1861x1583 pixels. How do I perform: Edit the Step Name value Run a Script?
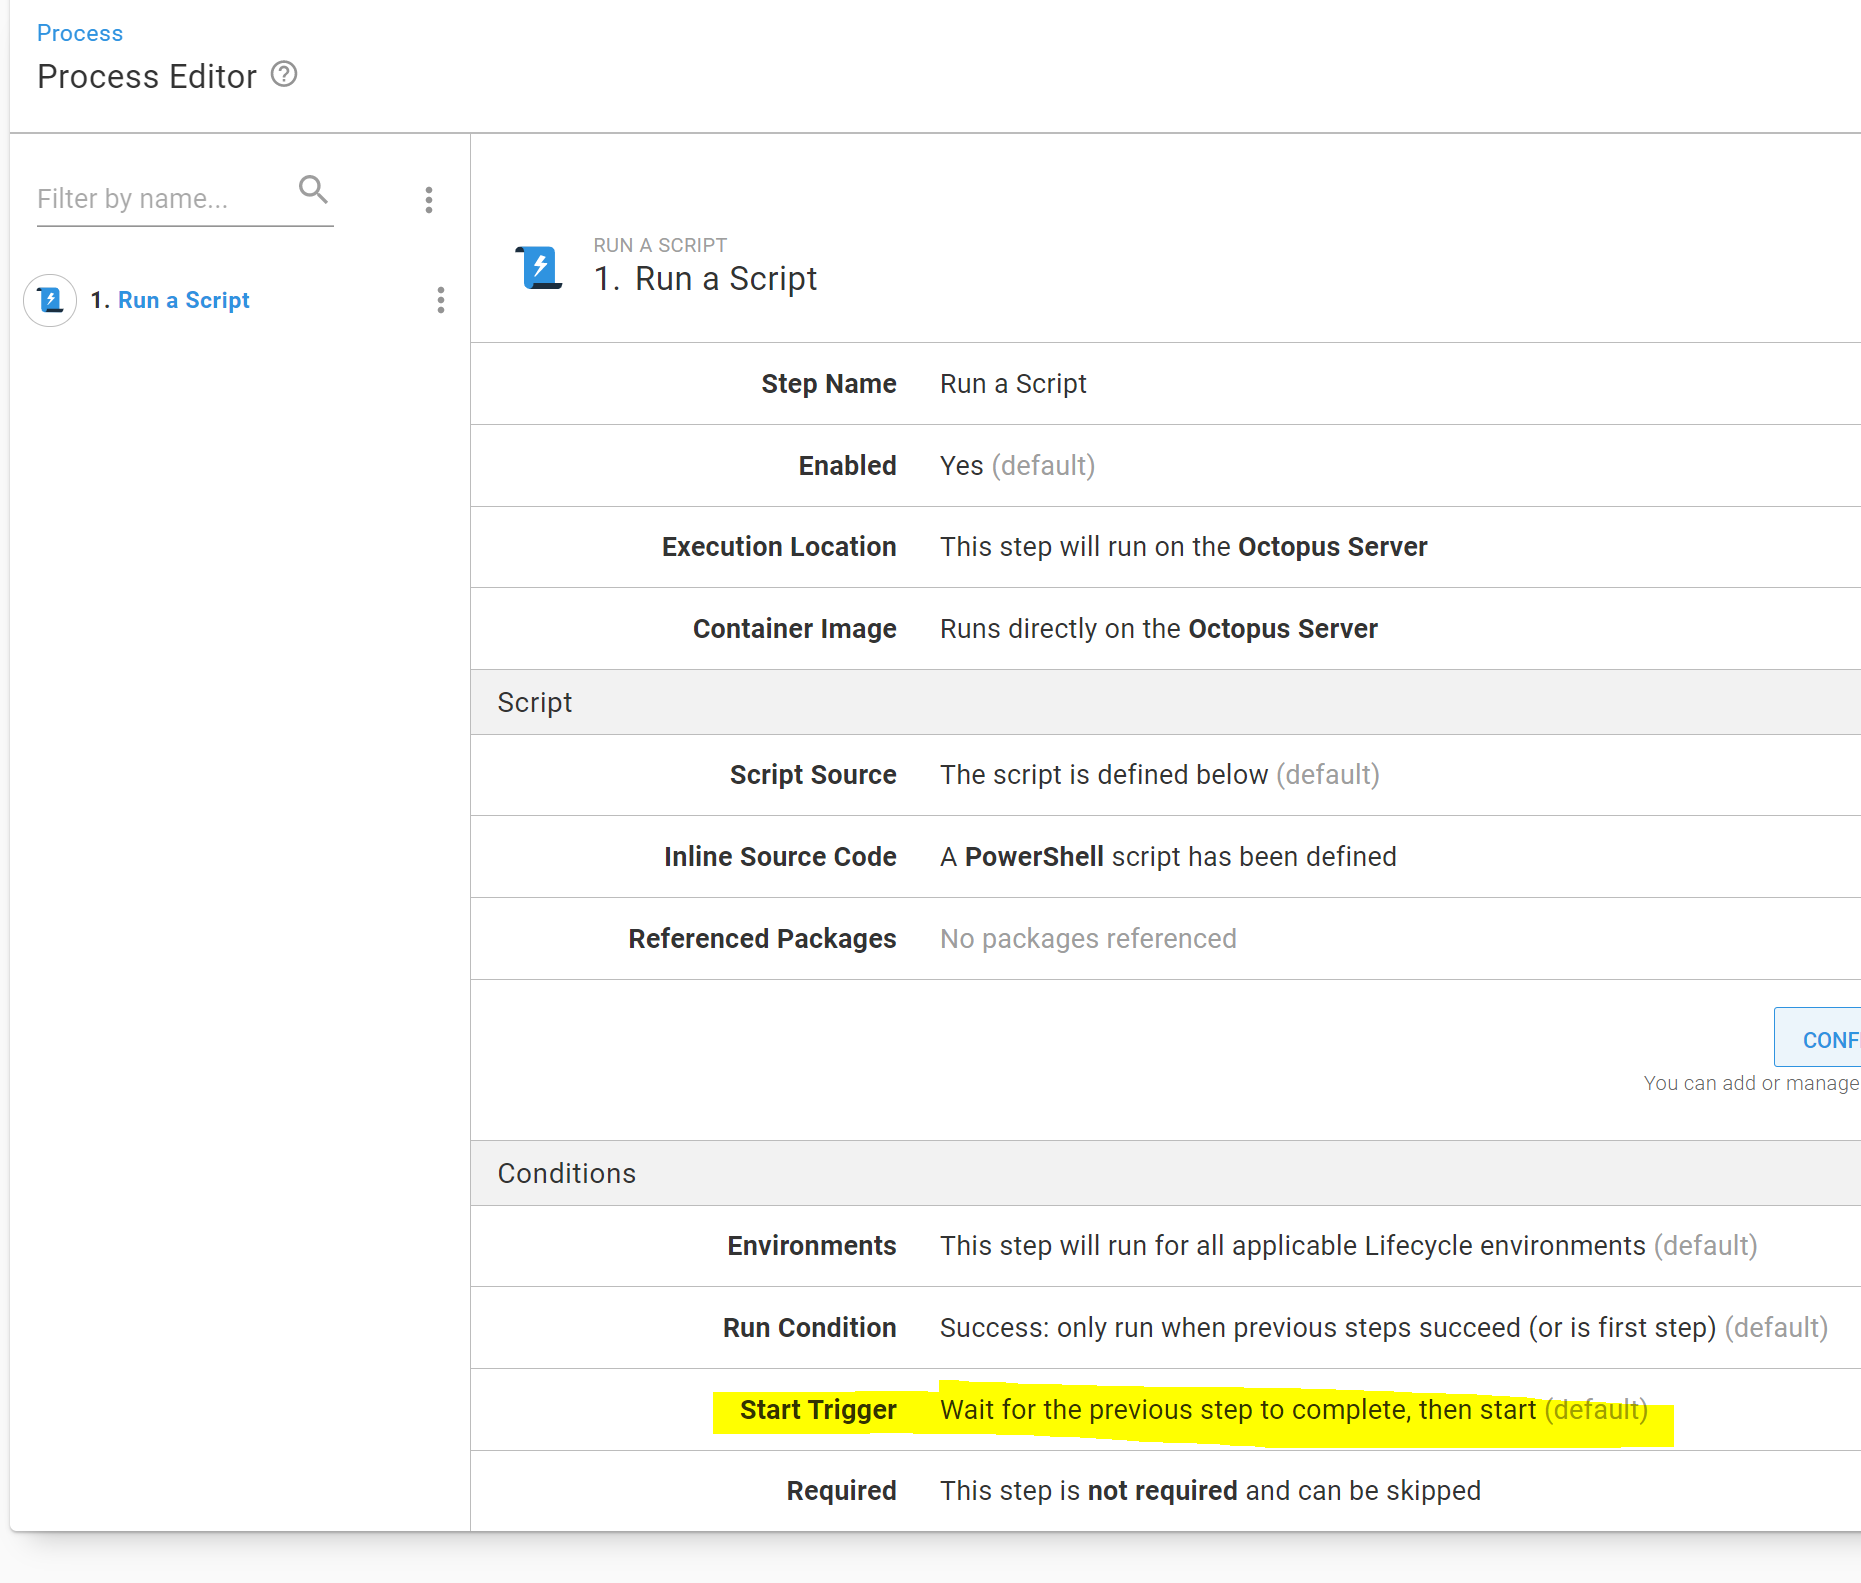pyautogui.click(x=1012, y=383)
